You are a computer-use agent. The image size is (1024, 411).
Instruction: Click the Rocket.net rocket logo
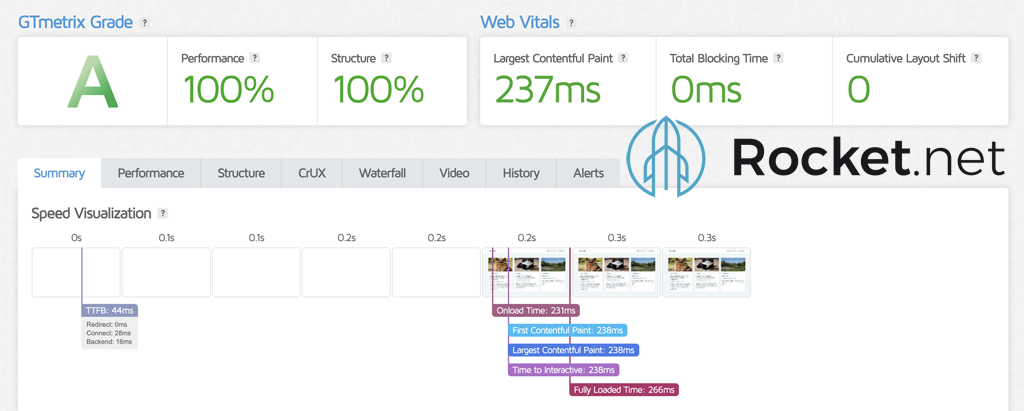(665, 156)
